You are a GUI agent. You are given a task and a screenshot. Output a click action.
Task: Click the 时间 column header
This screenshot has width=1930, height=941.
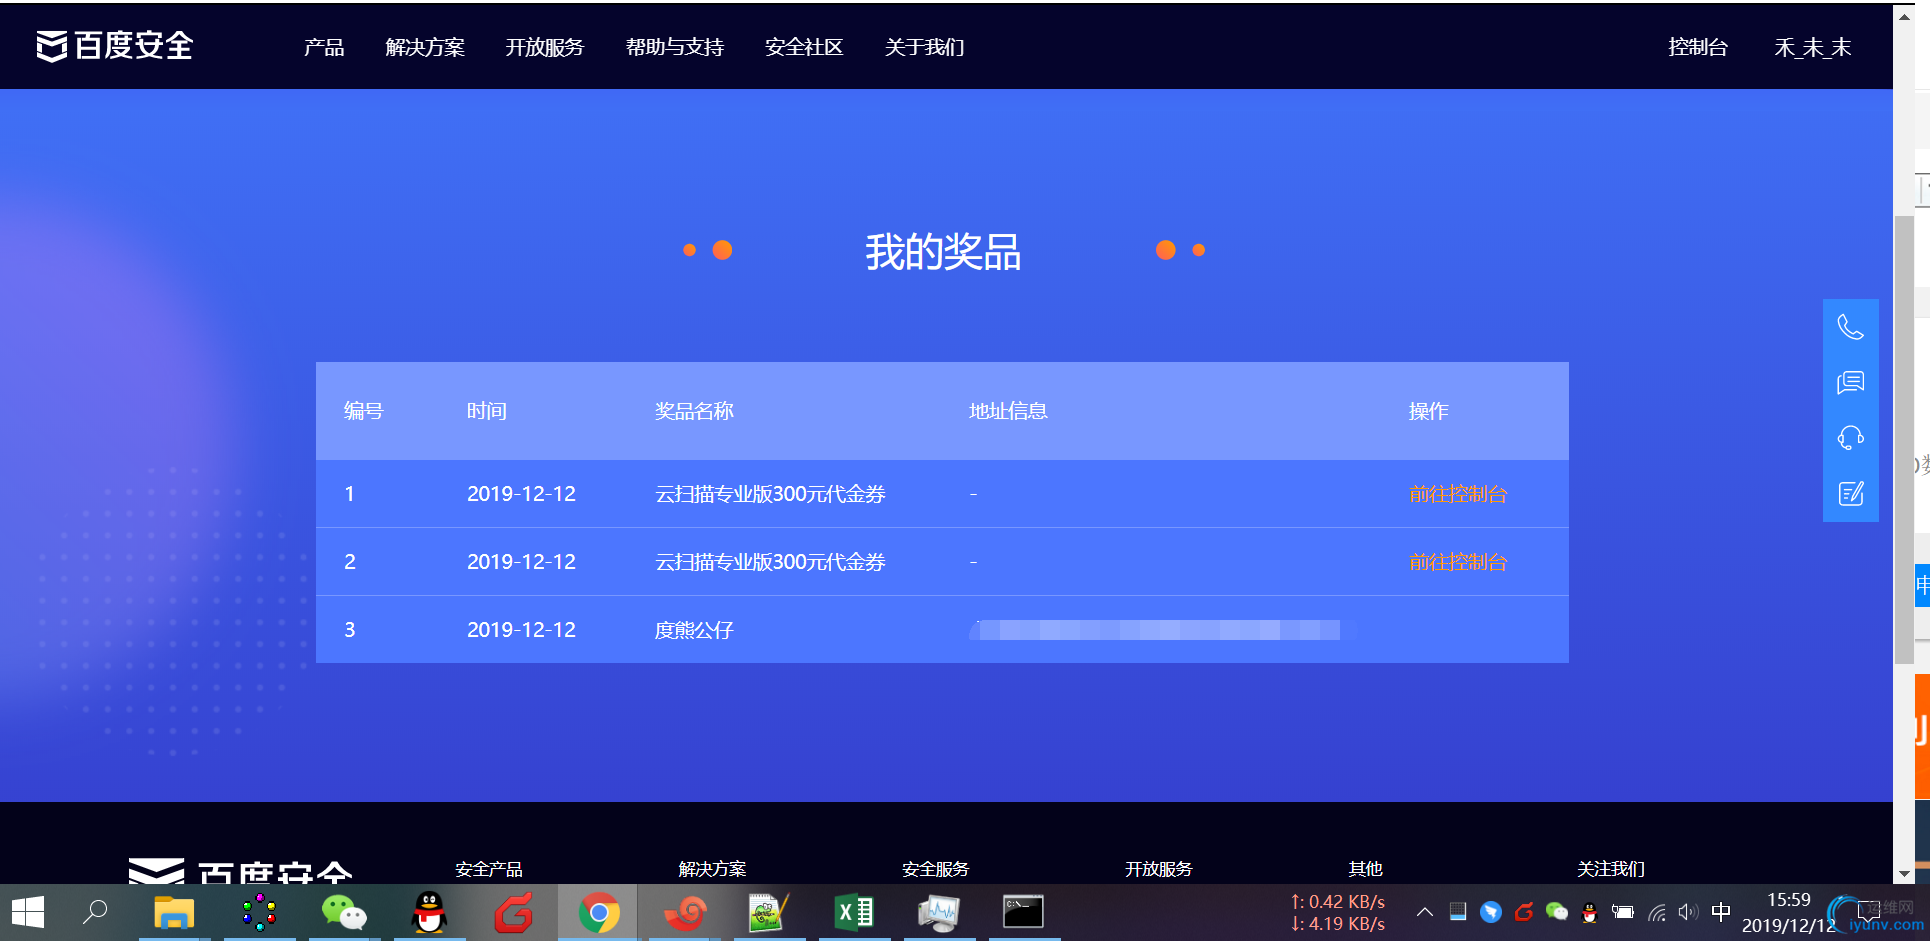487,411
